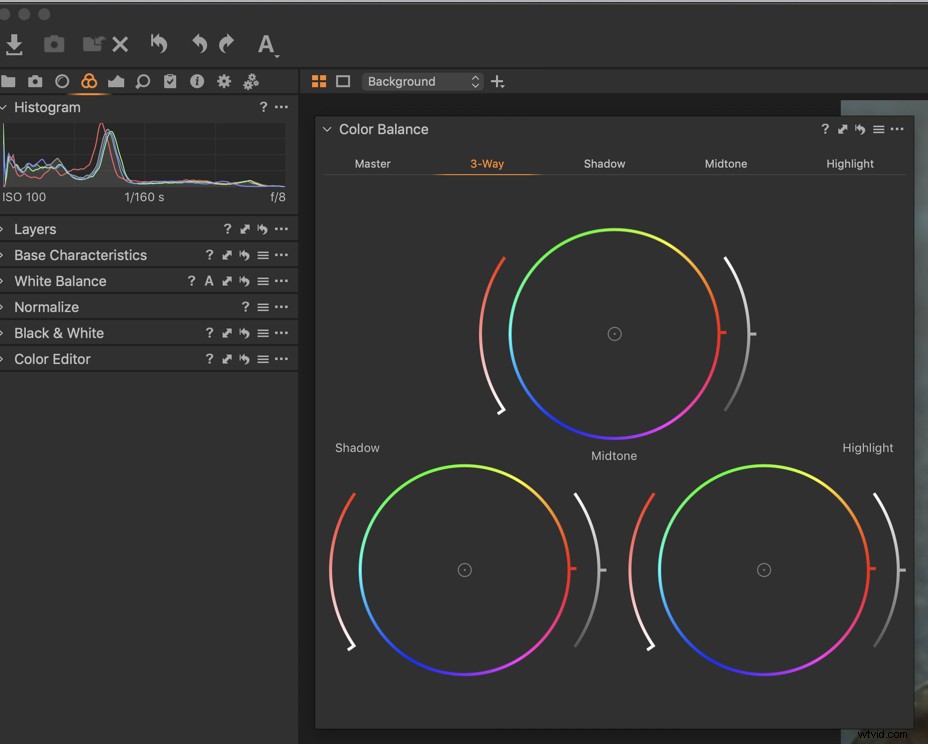Click the Undo arrow in the toolbar
This screenshot has width=928, height=744.
[198, 44]
